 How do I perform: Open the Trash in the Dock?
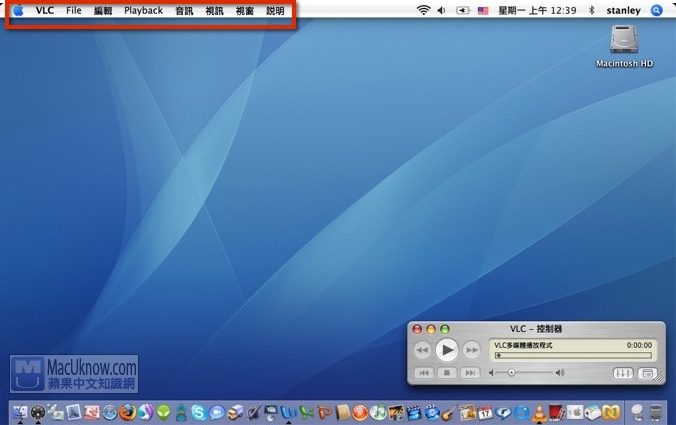pyautogui.click(x=655, y=413)
